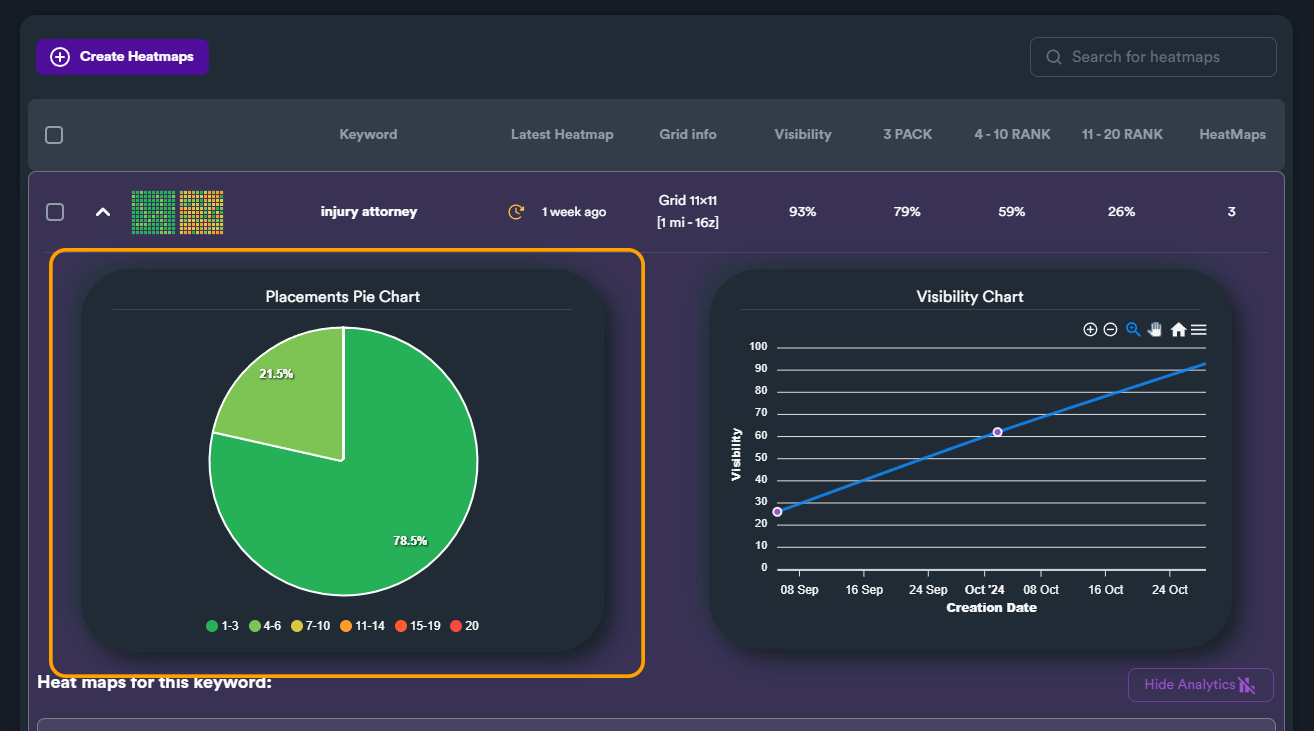Tick the select-all checkbox in table header
The image size is (1314, 731).
click(x=54, y=134)
